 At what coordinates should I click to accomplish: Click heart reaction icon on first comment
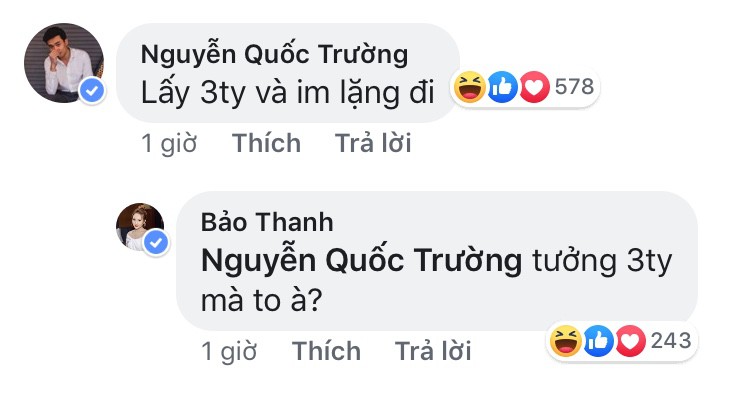(x=535, y=88)
